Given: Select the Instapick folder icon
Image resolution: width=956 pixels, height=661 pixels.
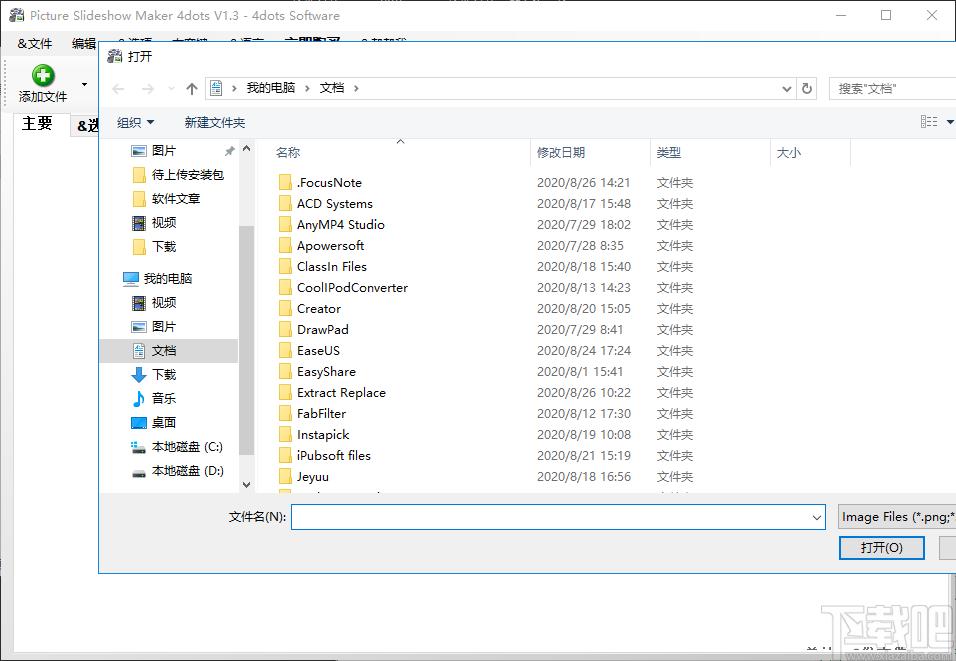Looking at the screenshot, I should pos(285,435).
